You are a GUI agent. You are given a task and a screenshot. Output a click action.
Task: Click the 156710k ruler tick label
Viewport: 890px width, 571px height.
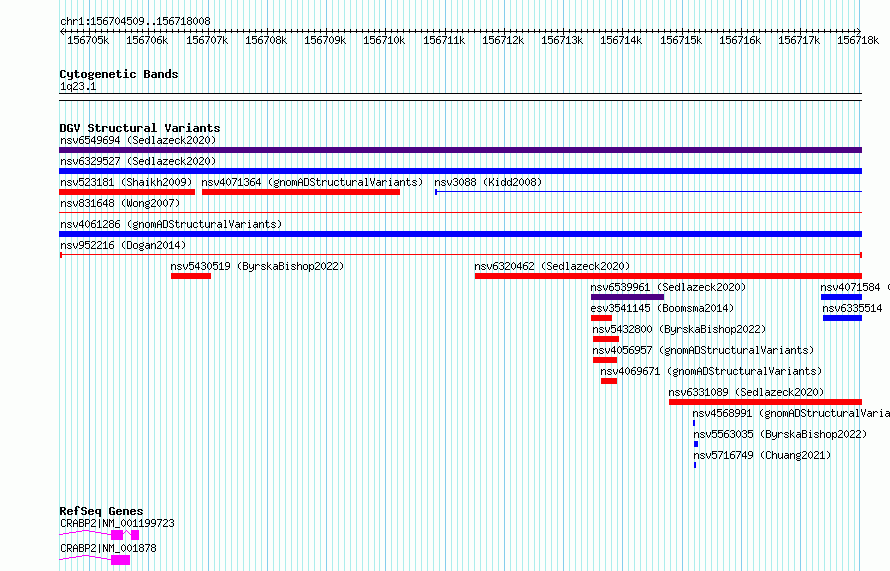384,40
